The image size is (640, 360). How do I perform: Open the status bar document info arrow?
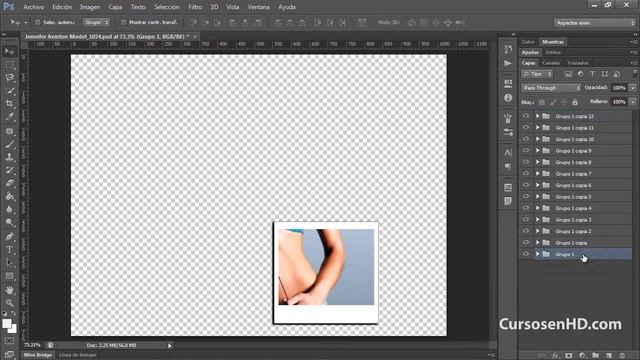169,346
